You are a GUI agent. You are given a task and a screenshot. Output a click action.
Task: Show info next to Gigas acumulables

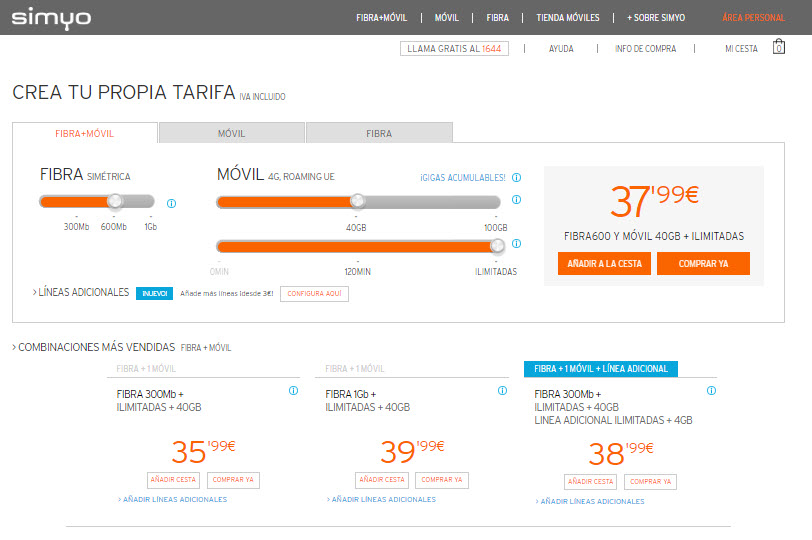tap(516, 178)
